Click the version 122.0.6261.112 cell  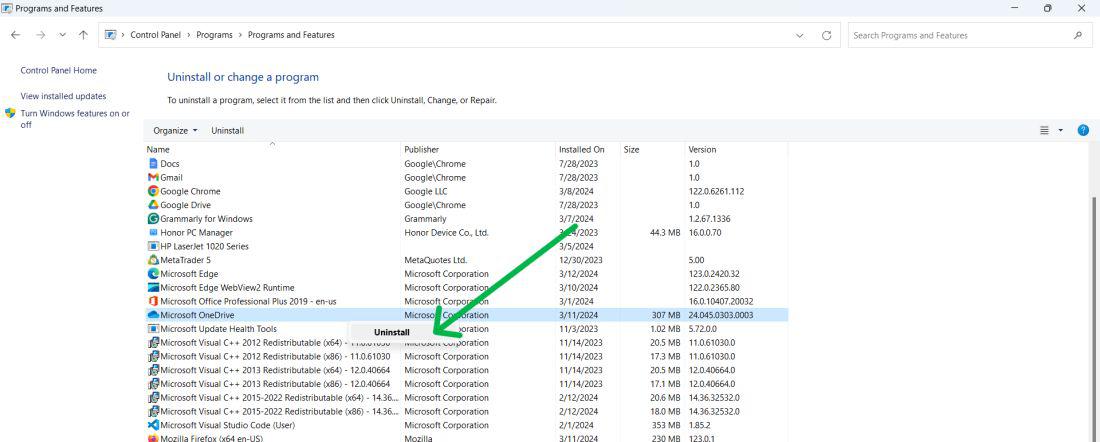point(716,191)
